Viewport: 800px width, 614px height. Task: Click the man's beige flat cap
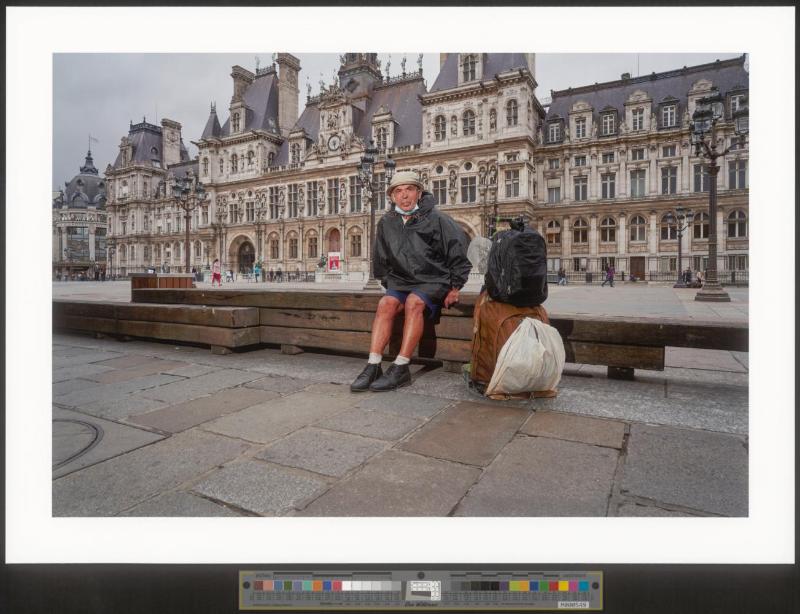[x=406, y=180]
